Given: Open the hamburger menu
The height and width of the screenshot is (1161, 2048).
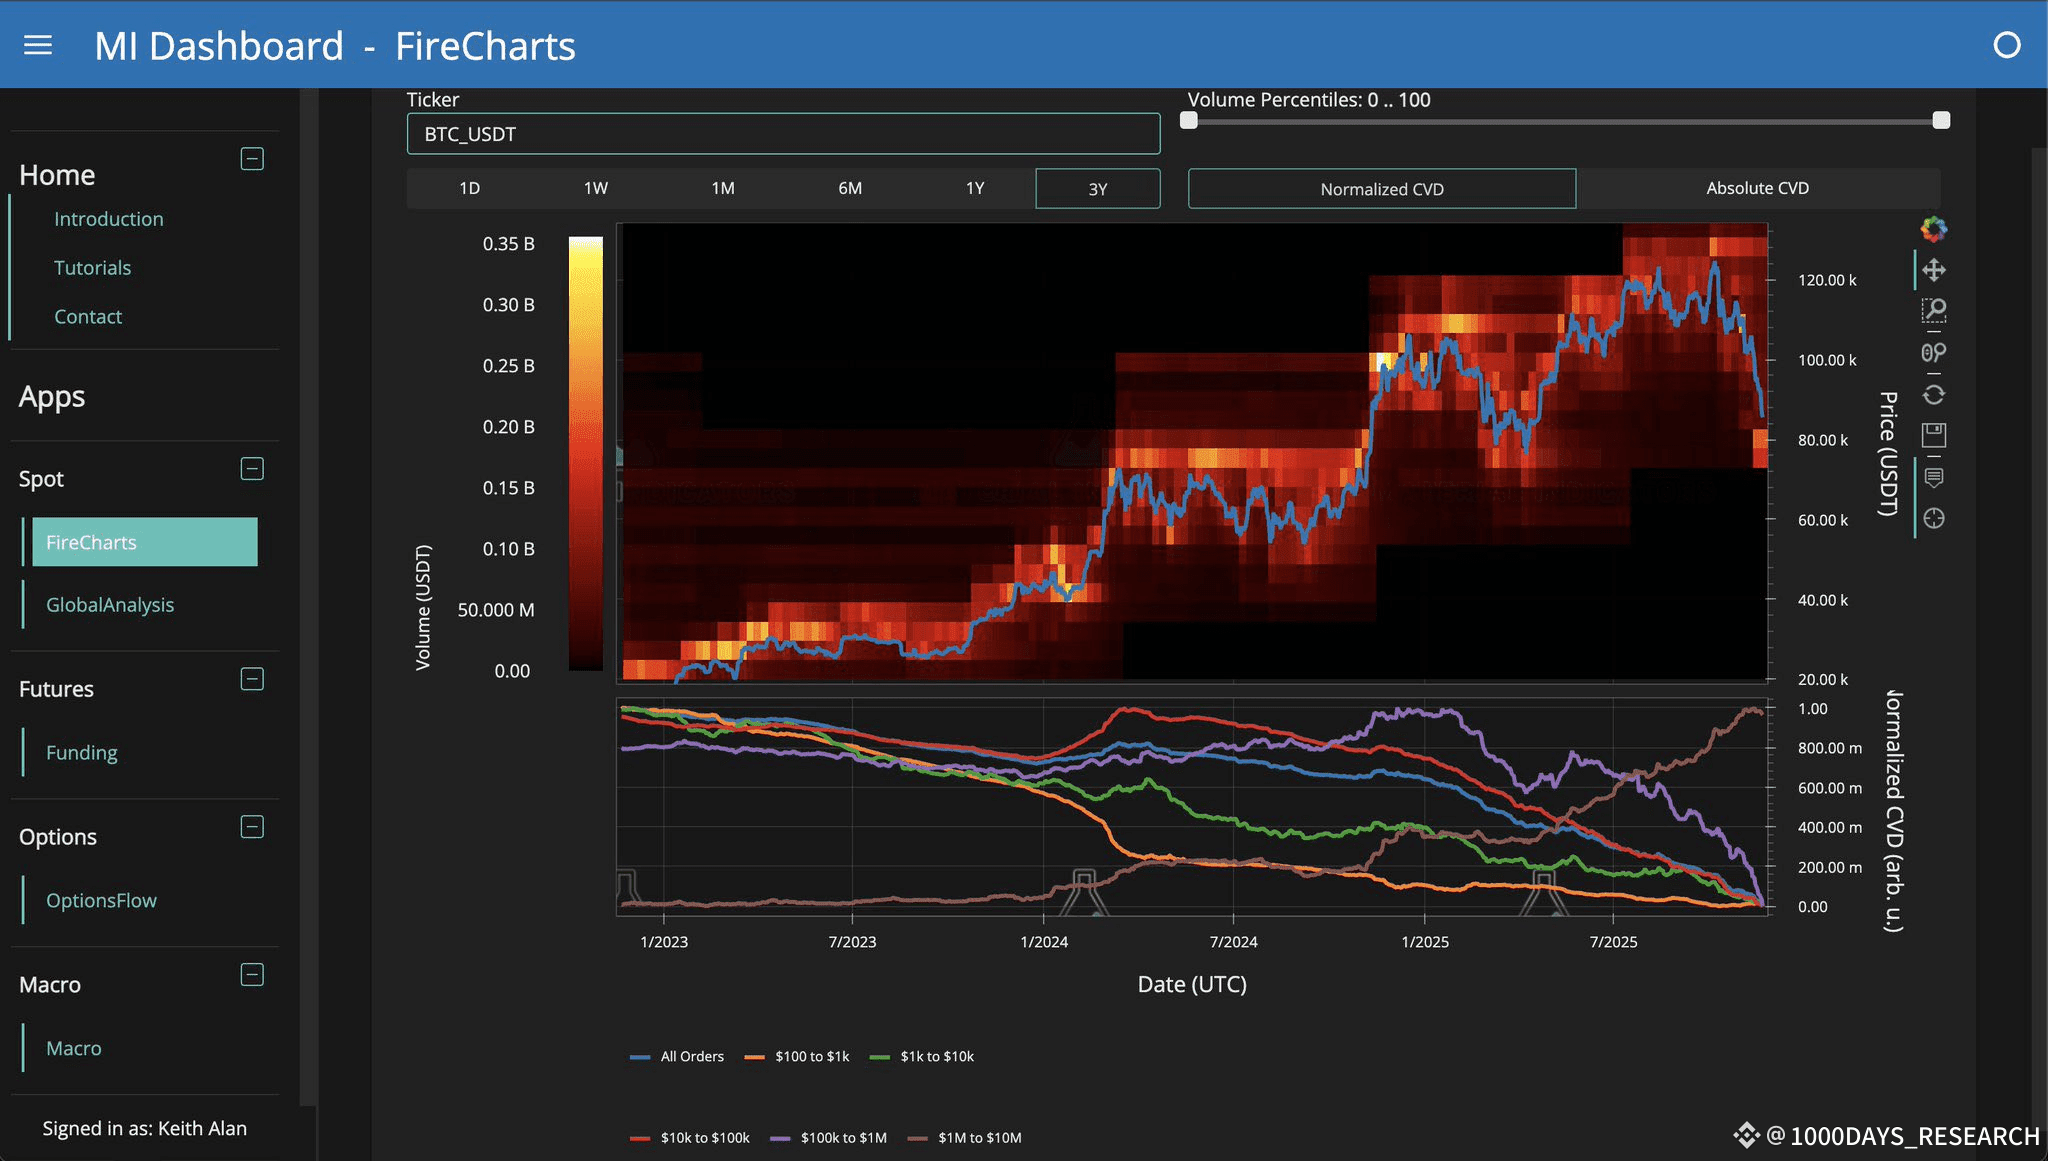Looking at the screenshot, I should click(x=38, y=45).
